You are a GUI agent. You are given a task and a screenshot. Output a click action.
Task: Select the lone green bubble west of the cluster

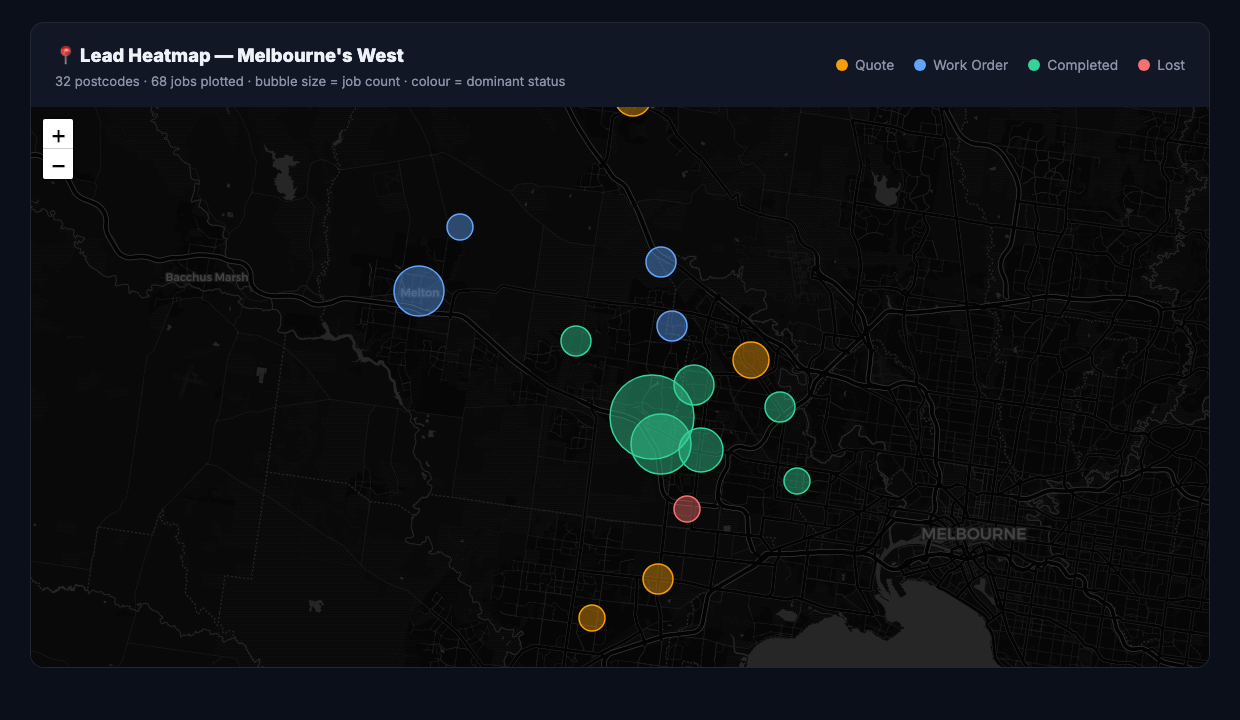click(576, 341)
